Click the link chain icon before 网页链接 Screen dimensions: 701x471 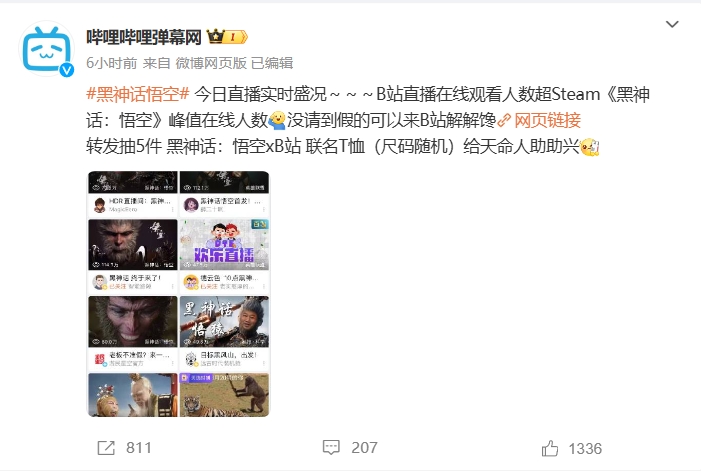(x=504, y=120)
